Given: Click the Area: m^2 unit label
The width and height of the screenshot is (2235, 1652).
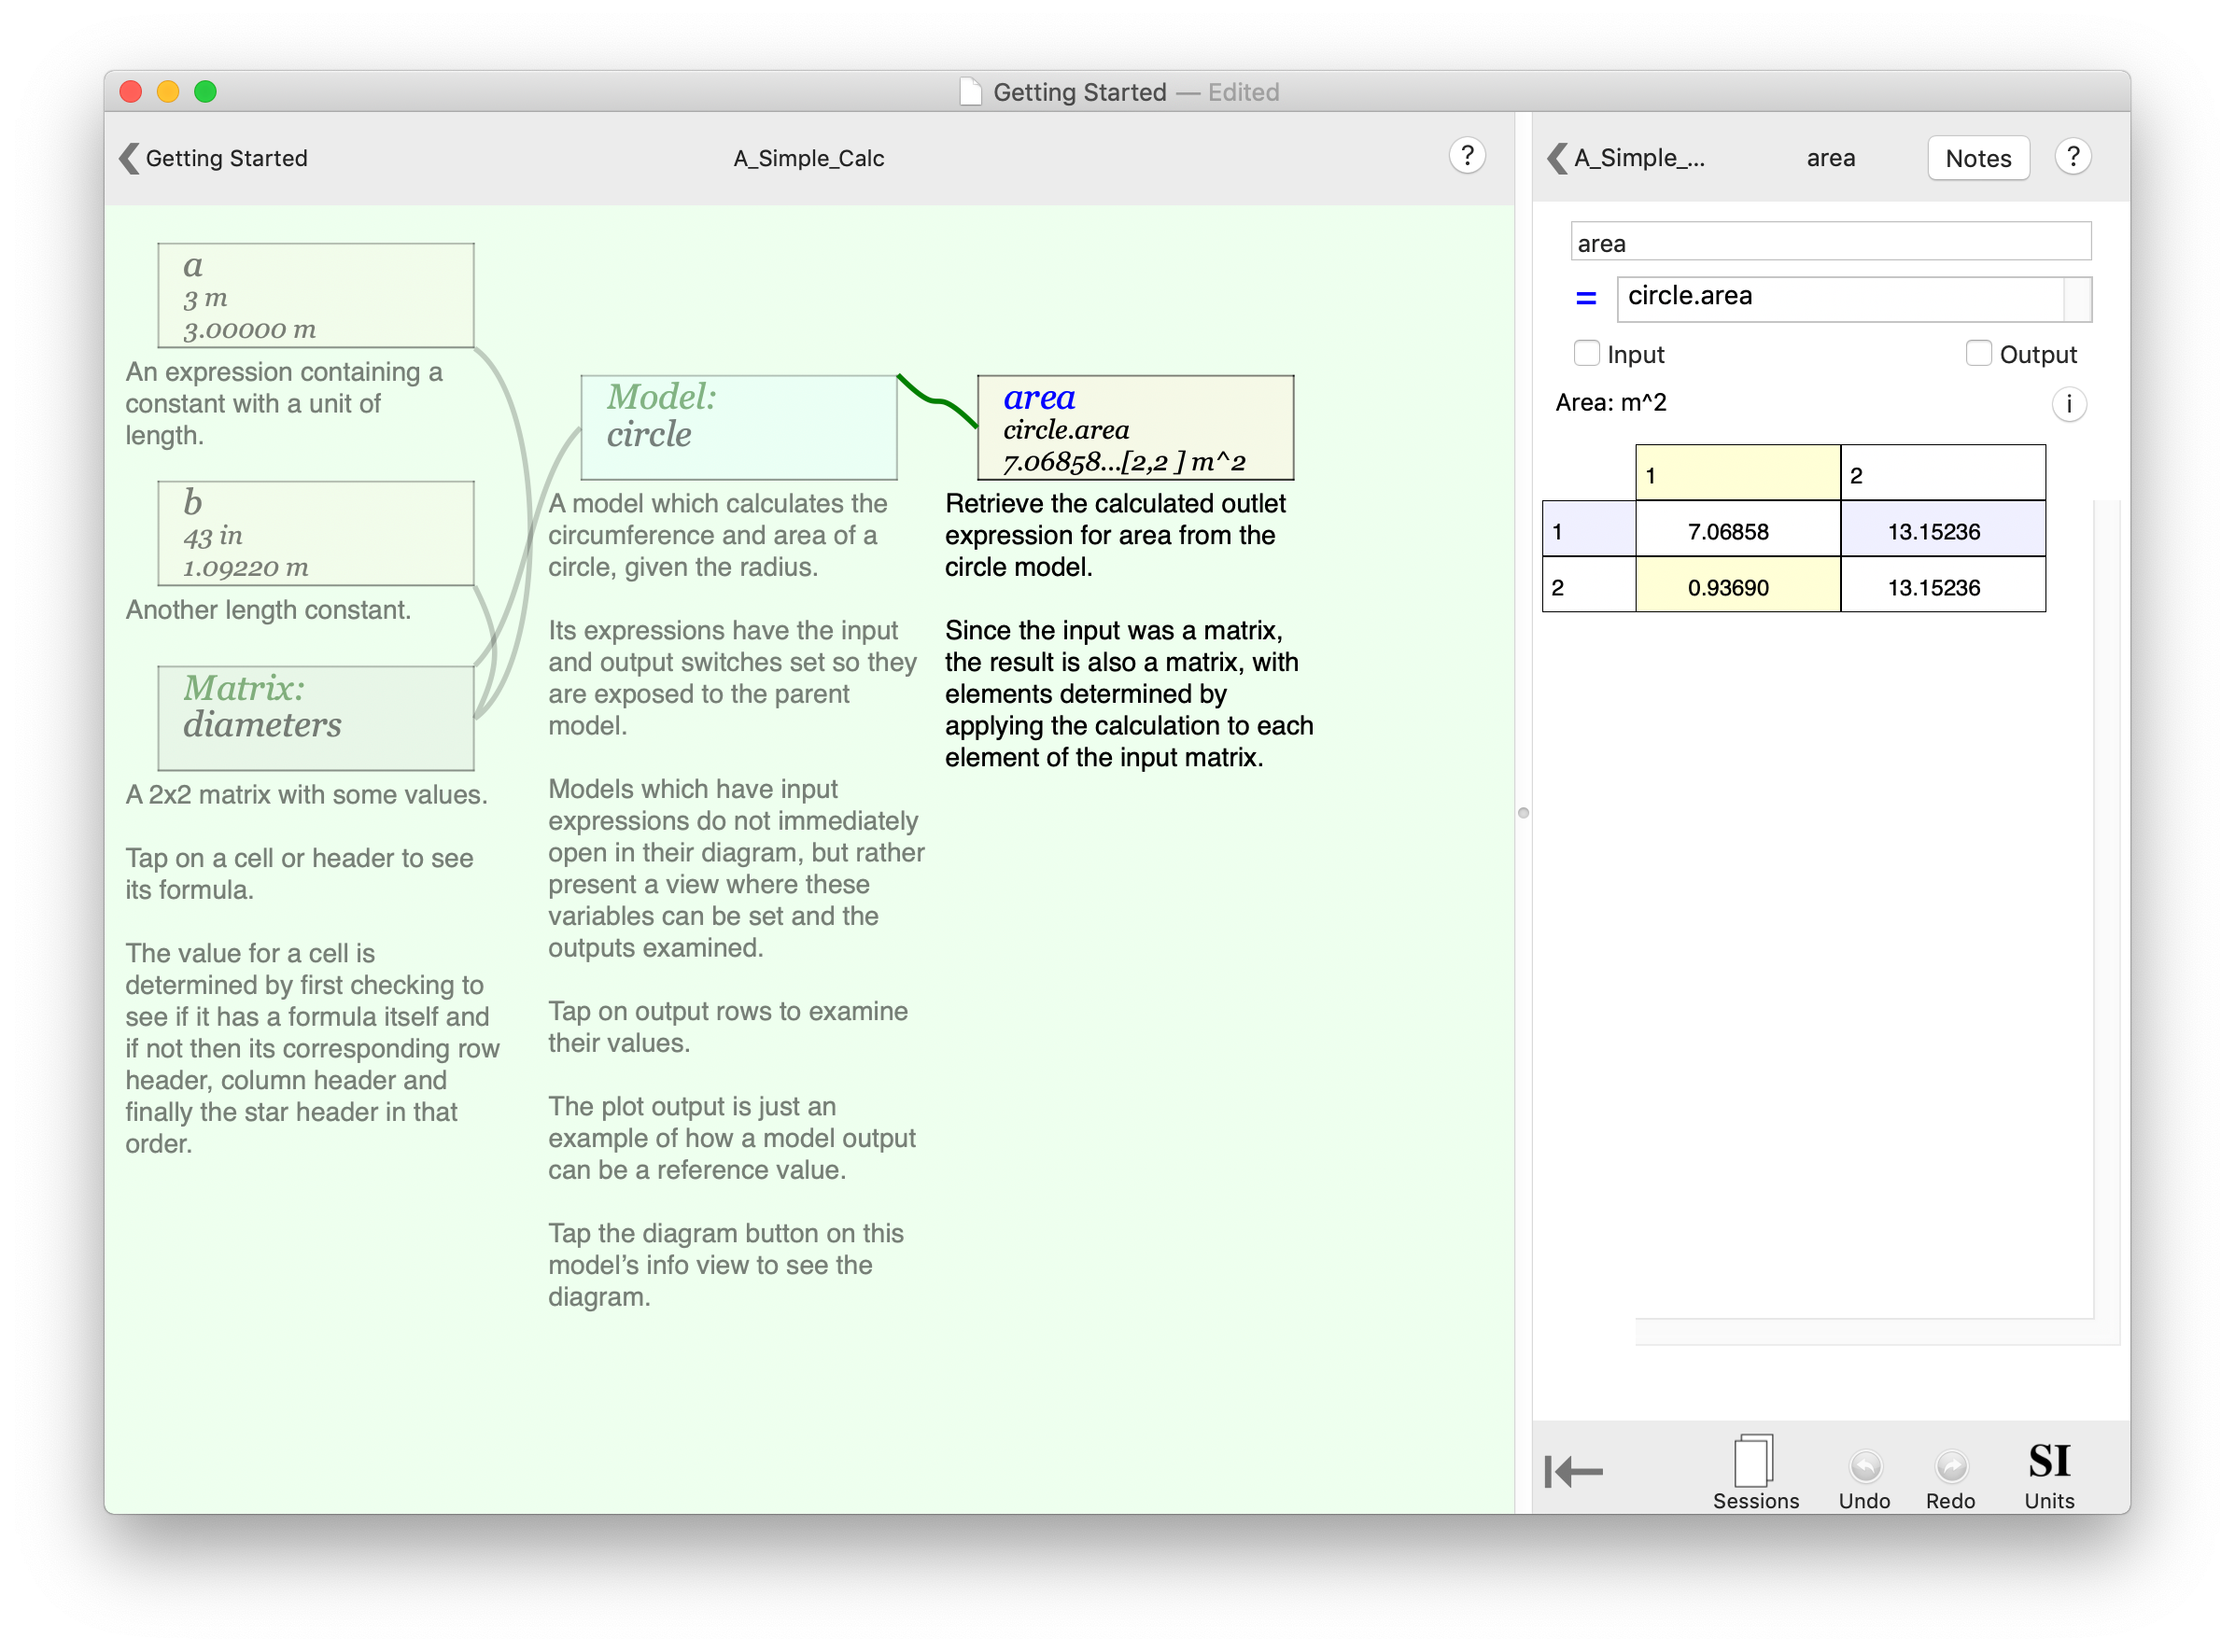Looking at the screenshot, I should click(1610, 402).
